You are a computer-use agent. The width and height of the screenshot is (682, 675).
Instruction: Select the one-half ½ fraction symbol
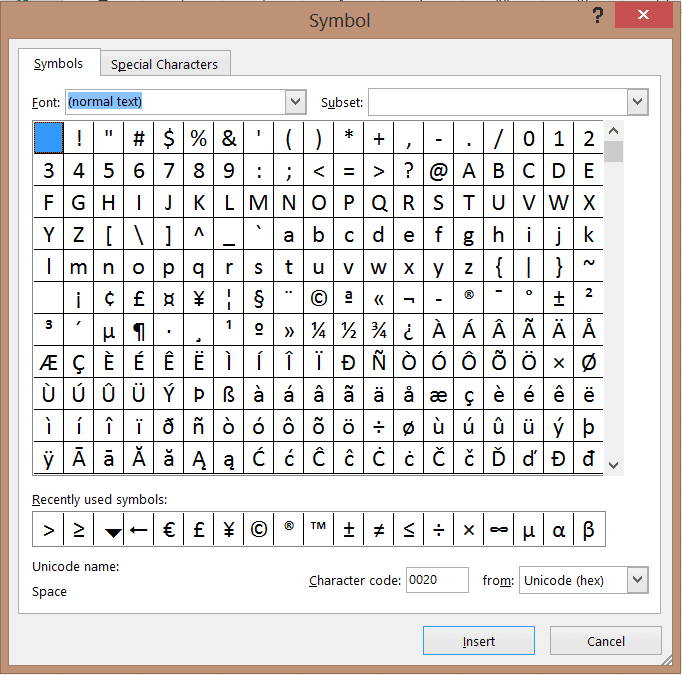349,330
